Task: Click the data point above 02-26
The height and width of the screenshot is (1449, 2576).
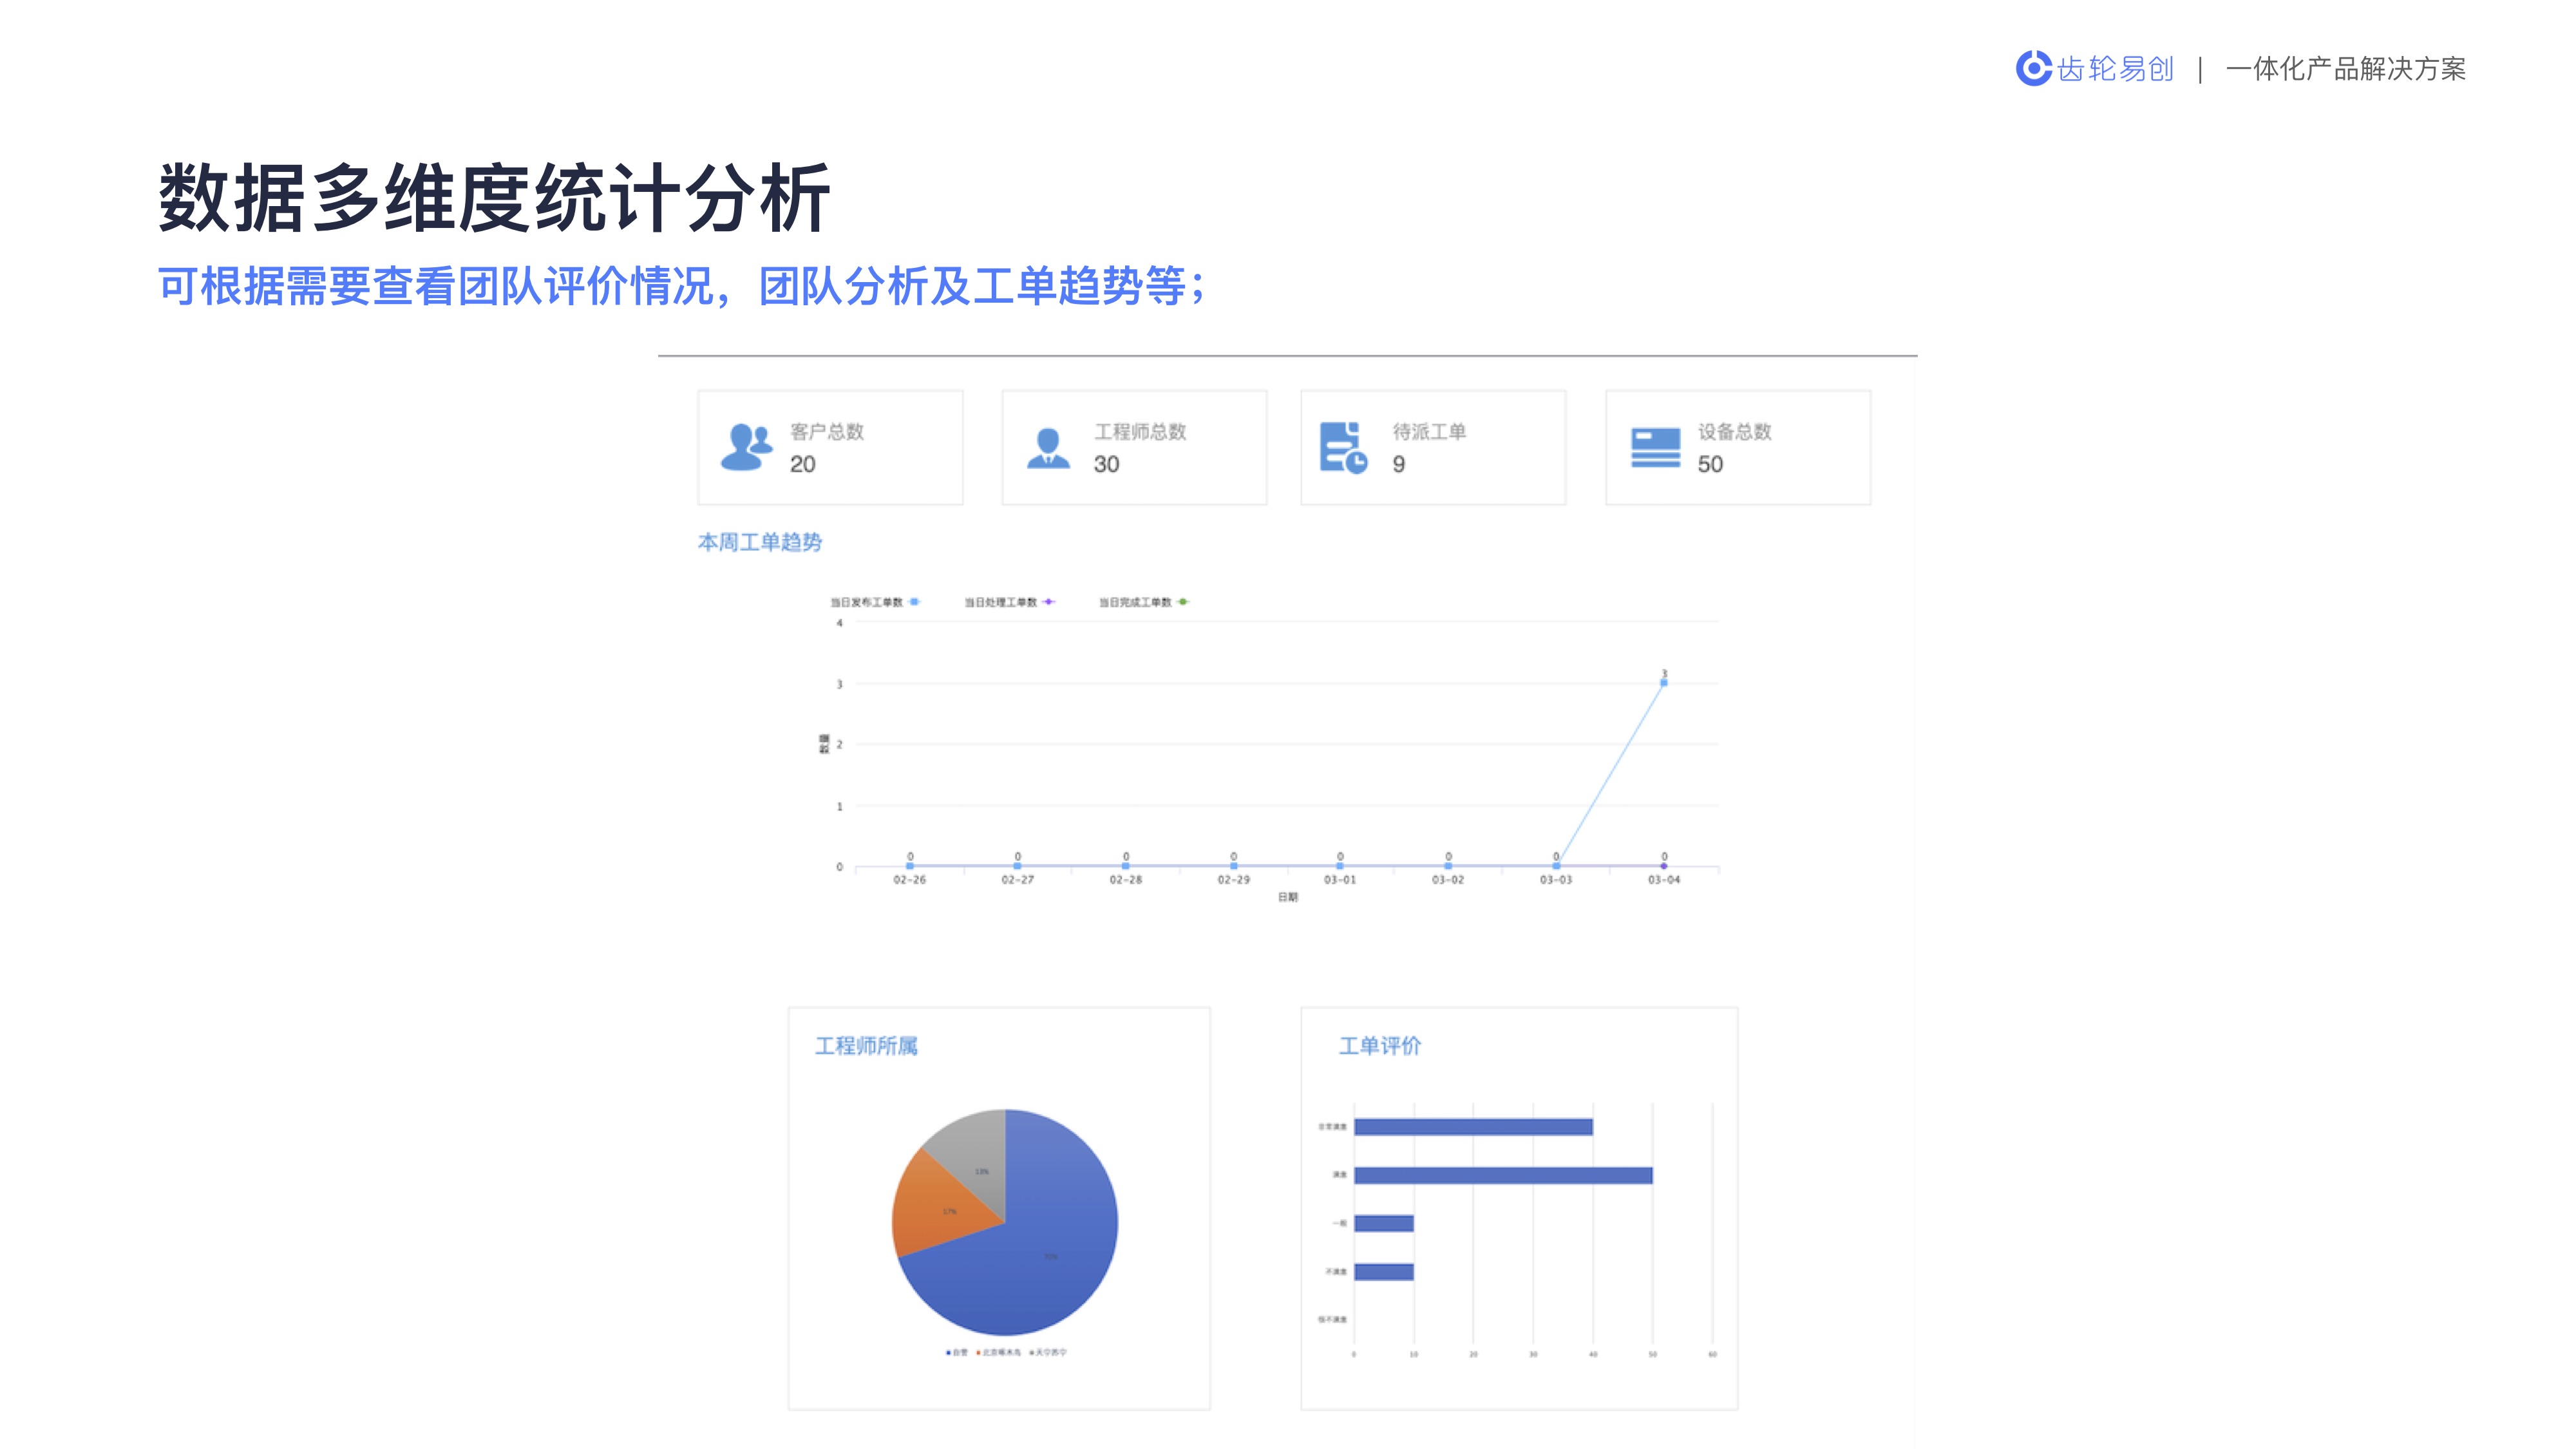Action: 910,866
